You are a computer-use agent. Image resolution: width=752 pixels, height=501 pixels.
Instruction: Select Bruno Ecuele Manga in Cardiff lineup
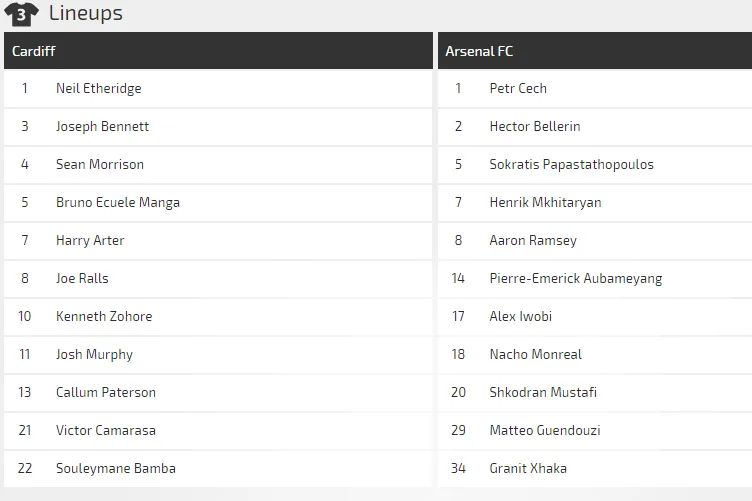coord(117,202)
